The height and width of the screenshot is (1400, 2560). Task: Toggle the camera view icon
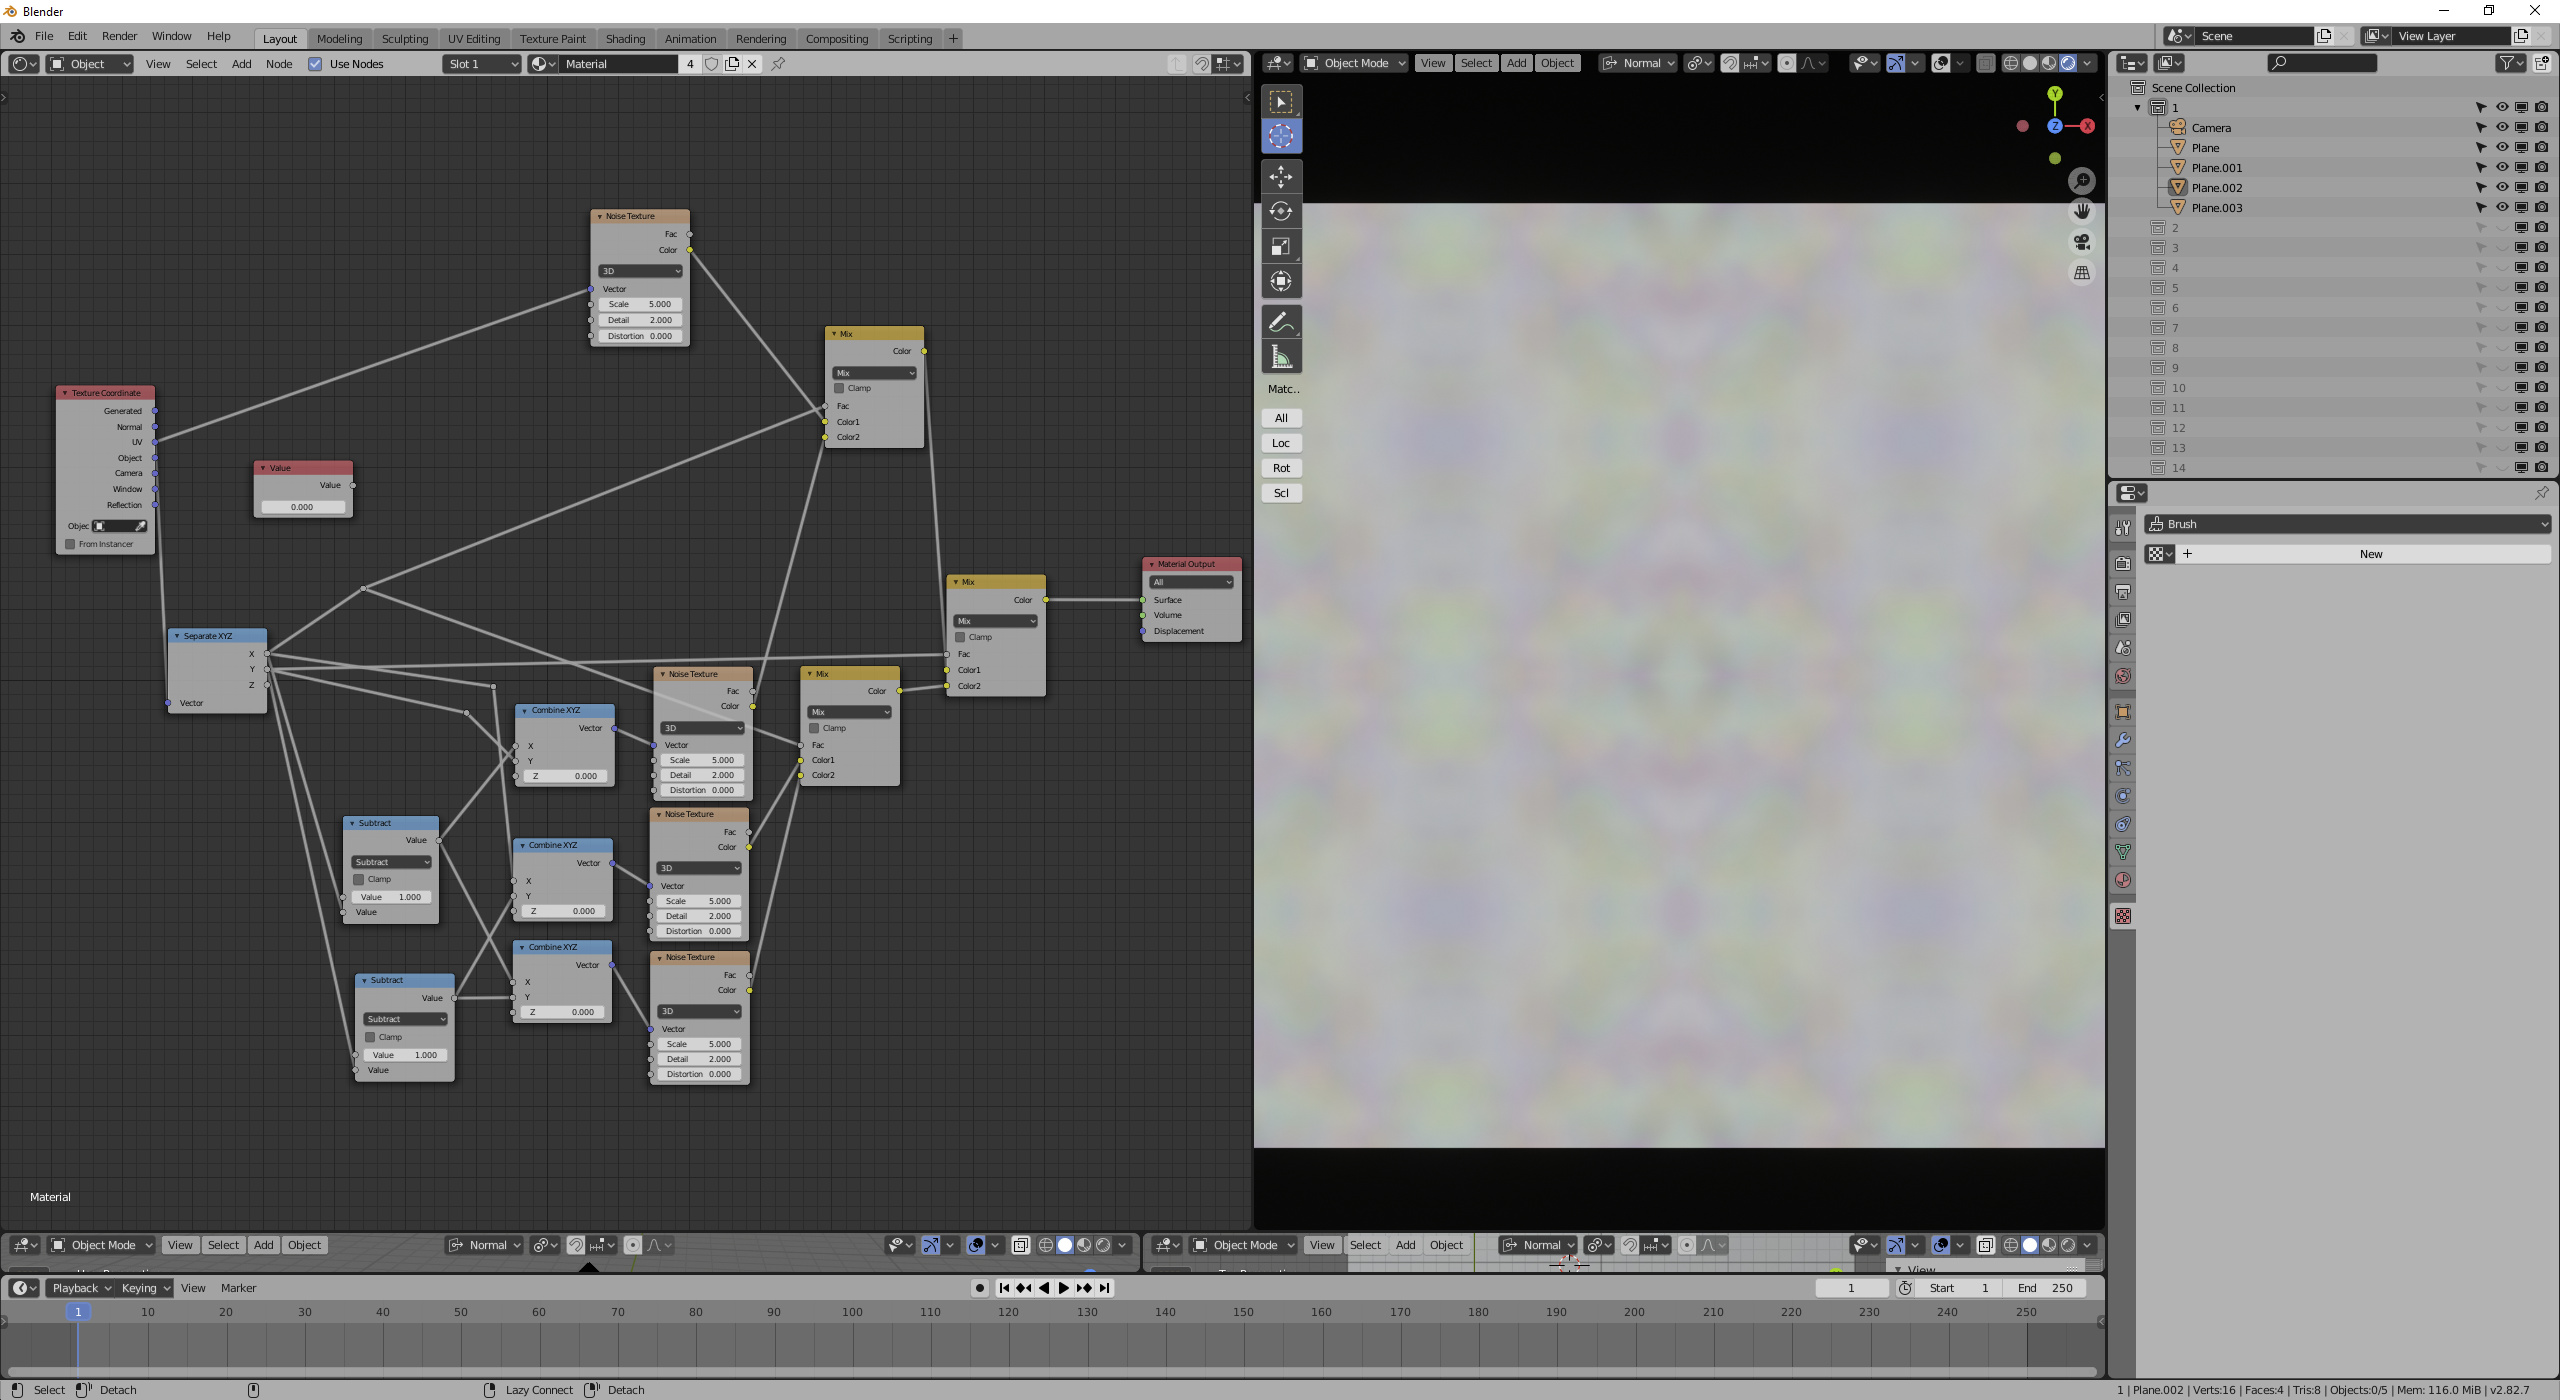[2082, 242]
